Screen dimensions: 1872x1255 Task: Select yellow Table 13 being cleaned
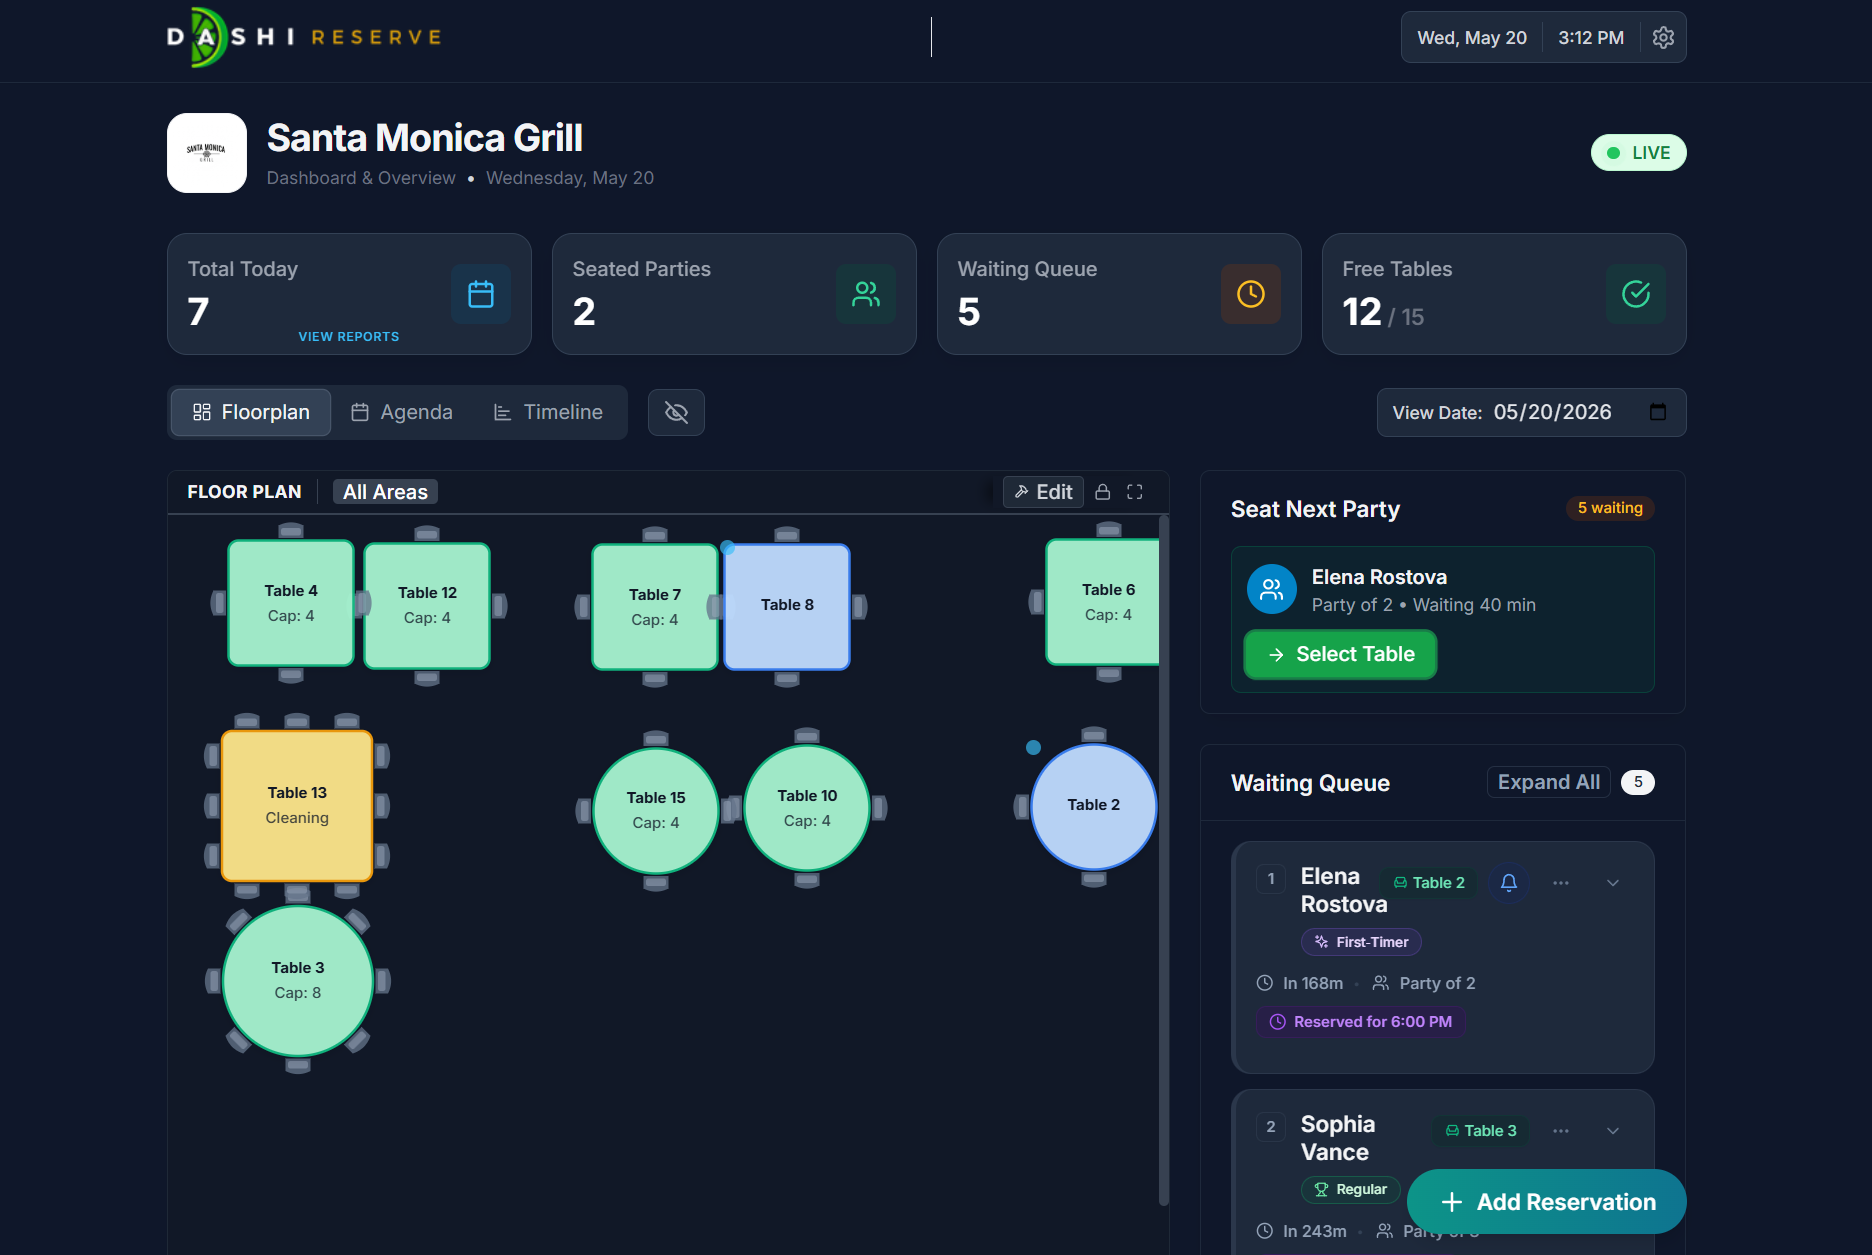[x=297, y=805]
